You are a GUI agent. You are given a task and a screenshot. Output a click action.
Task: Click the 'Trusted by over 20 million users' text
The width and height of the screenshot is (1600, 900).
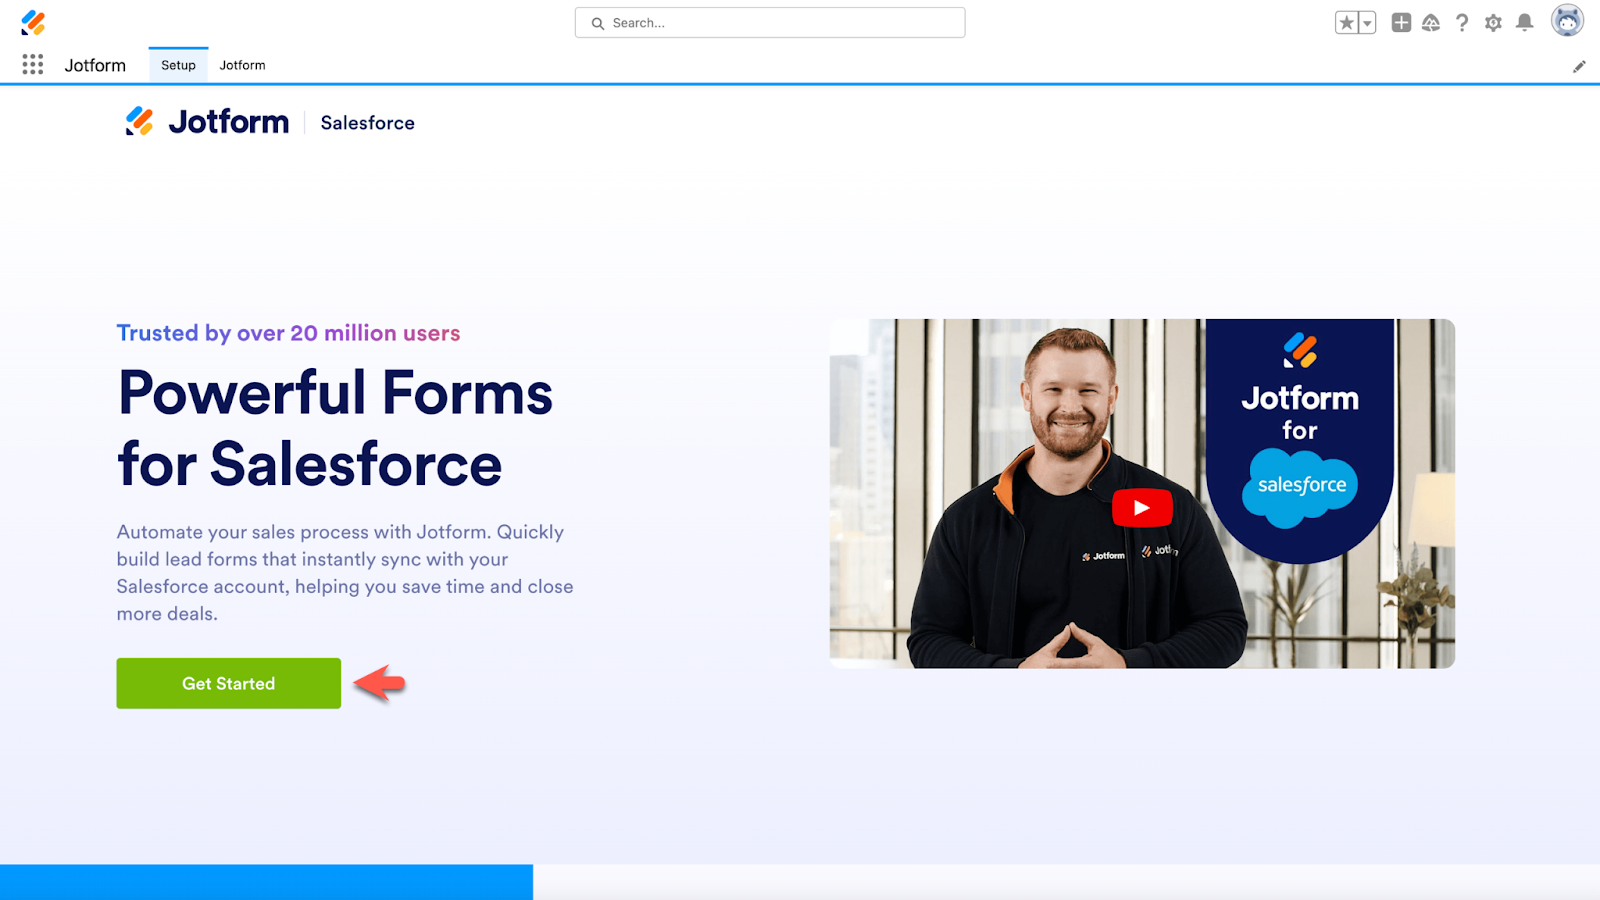pos(288,333)
